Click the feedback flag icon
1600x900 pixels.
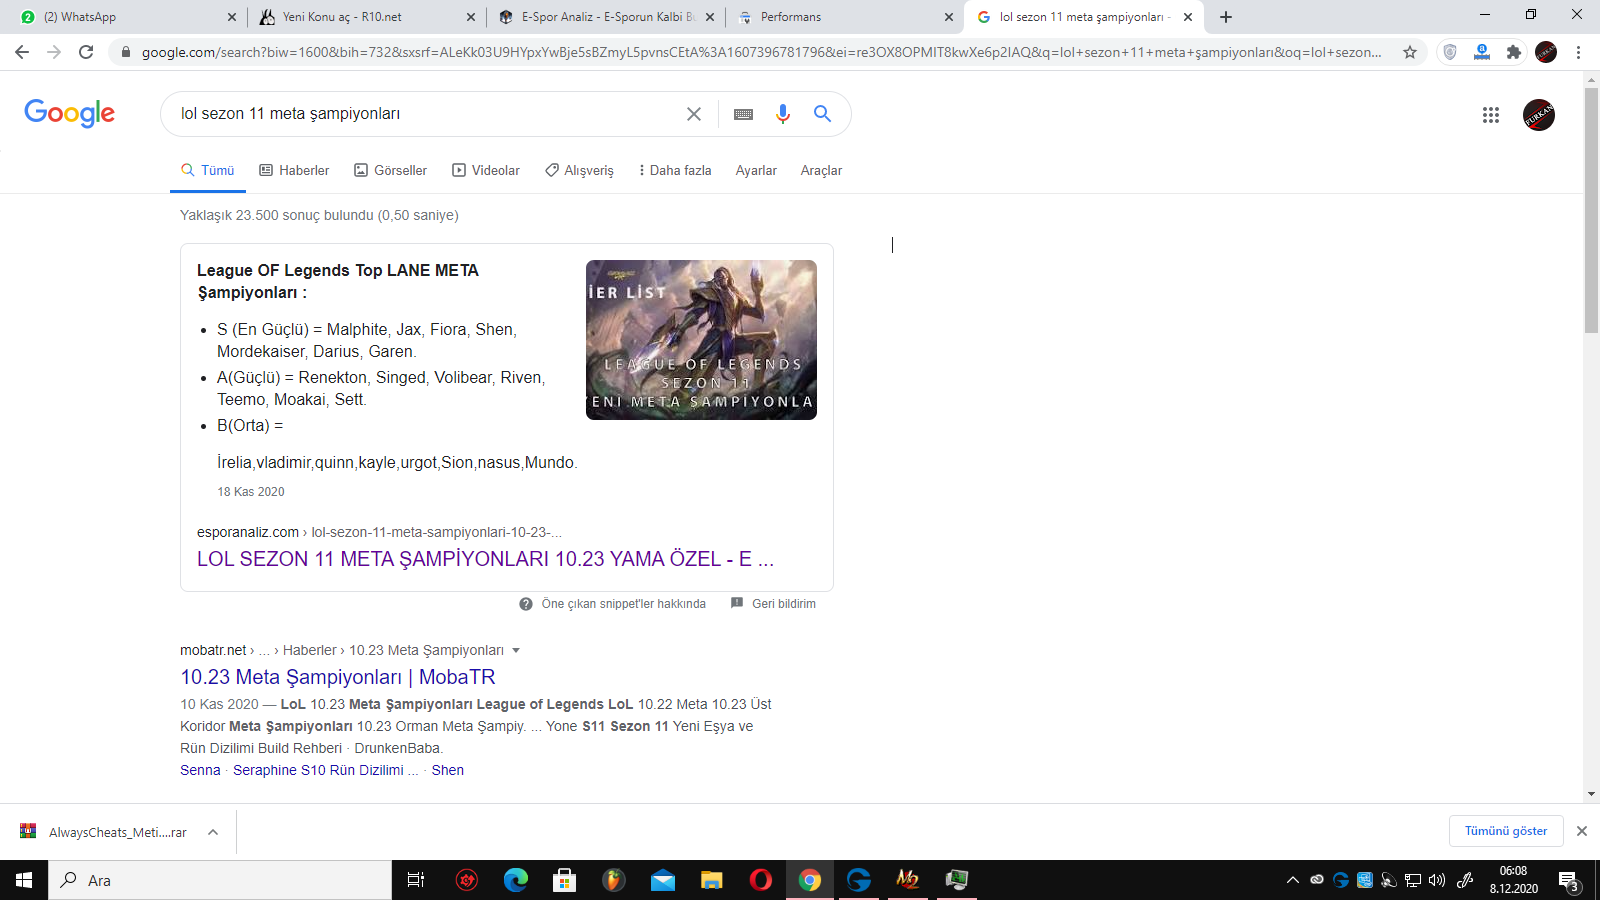pyautogui.click(x=737, y=603)
